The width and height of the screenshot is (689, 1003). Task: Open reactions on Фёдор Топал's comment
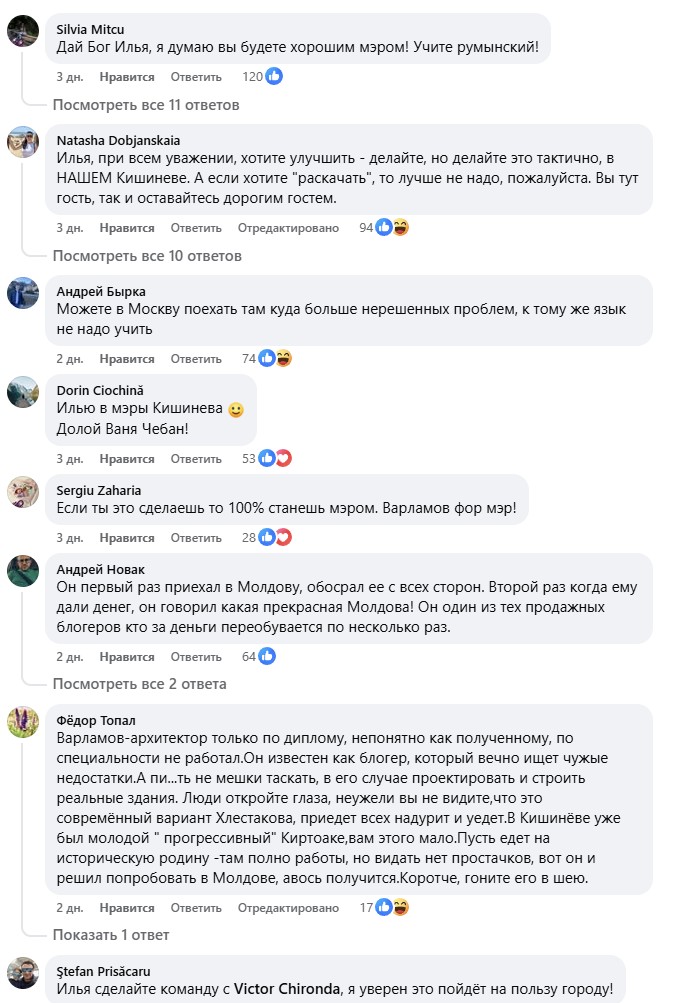point(393,907)
